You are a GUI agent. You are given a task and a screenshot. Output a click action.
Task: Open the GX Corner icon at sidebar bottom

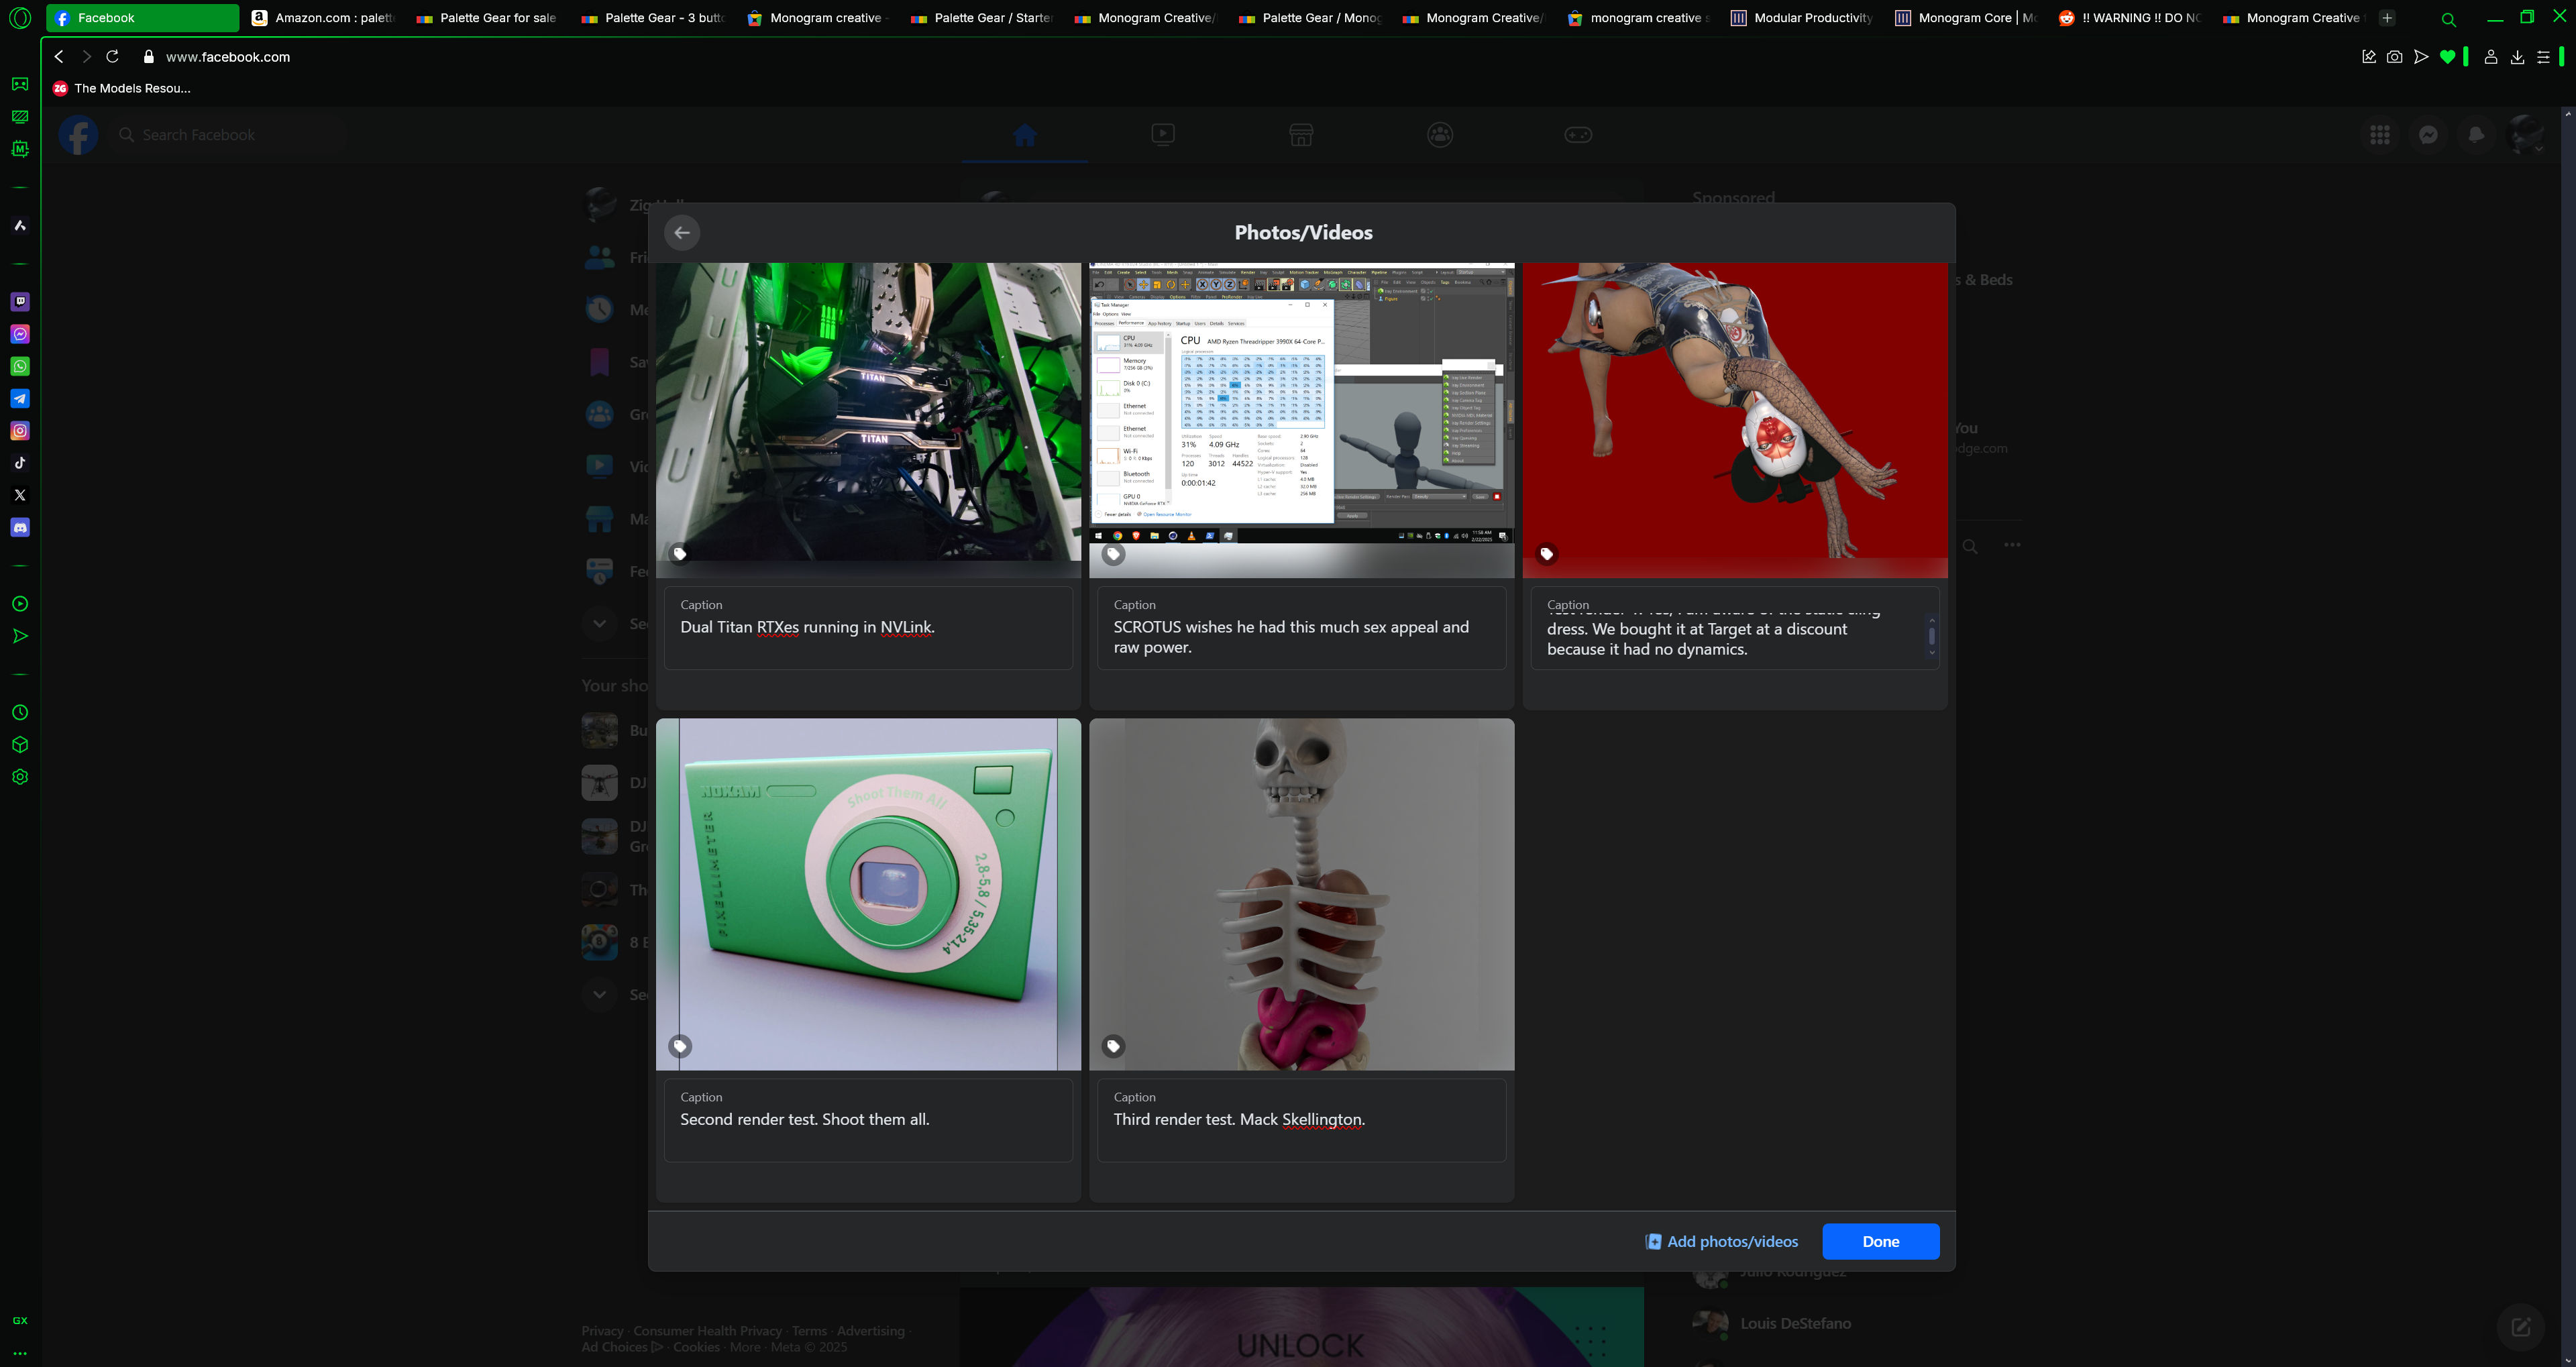click(20, 1321)
